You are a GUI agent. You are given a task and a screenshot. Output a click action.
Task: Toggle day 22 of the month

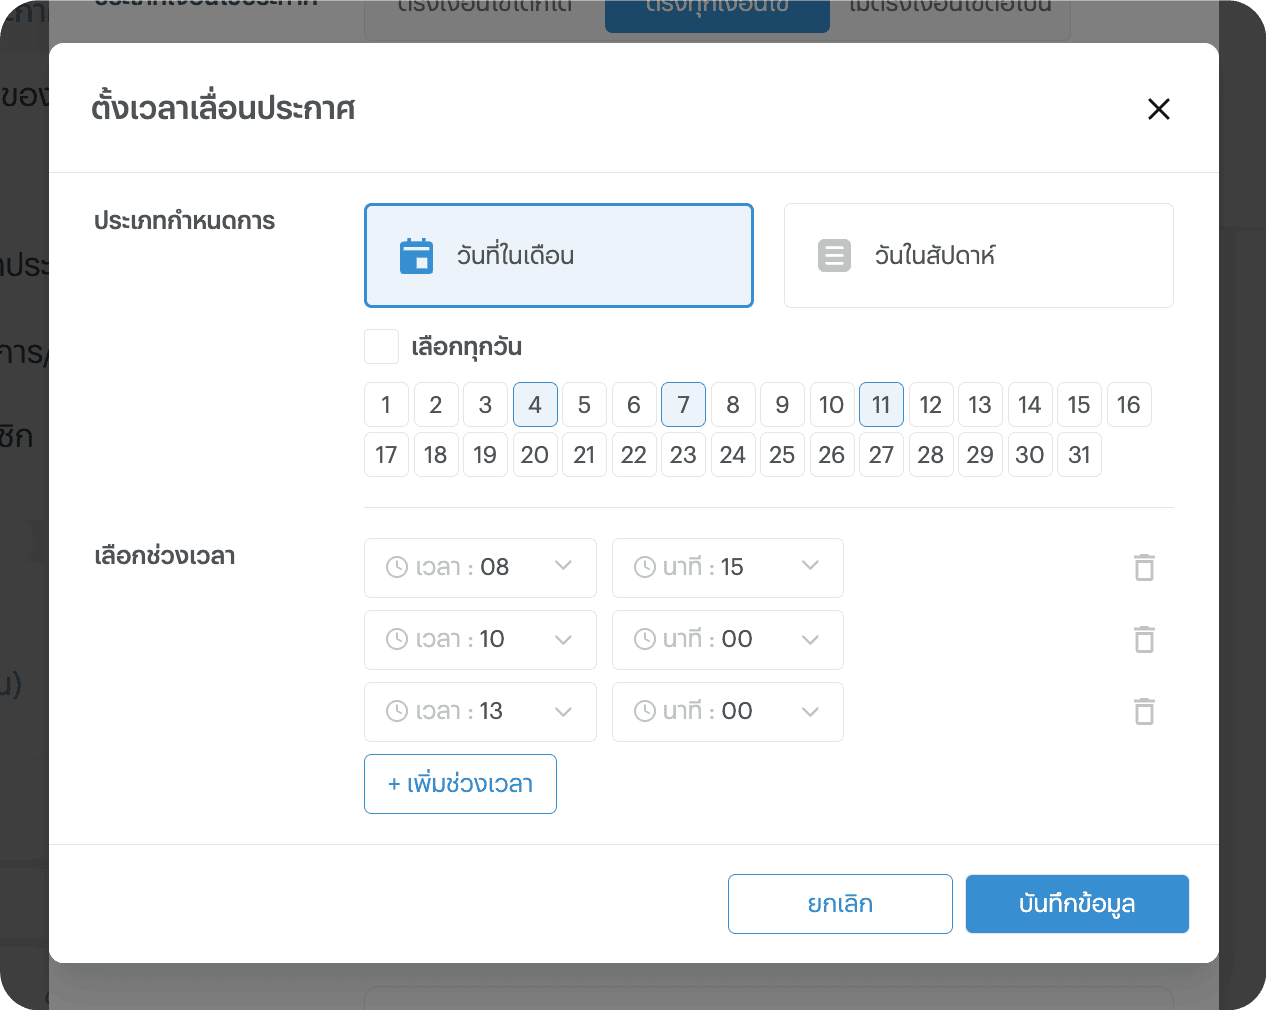[x=634, y=455]
